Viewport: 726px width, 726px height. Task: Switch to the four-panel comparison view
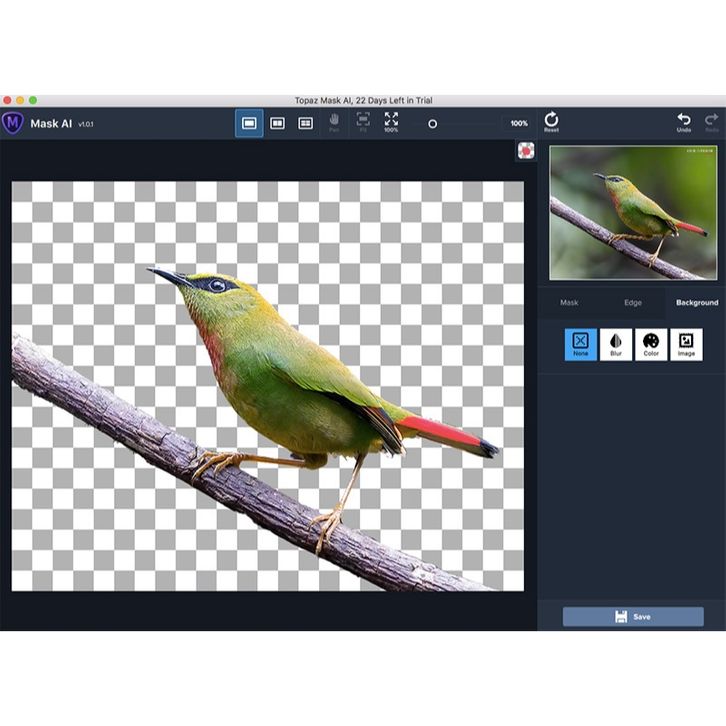(x=306, y=123)
